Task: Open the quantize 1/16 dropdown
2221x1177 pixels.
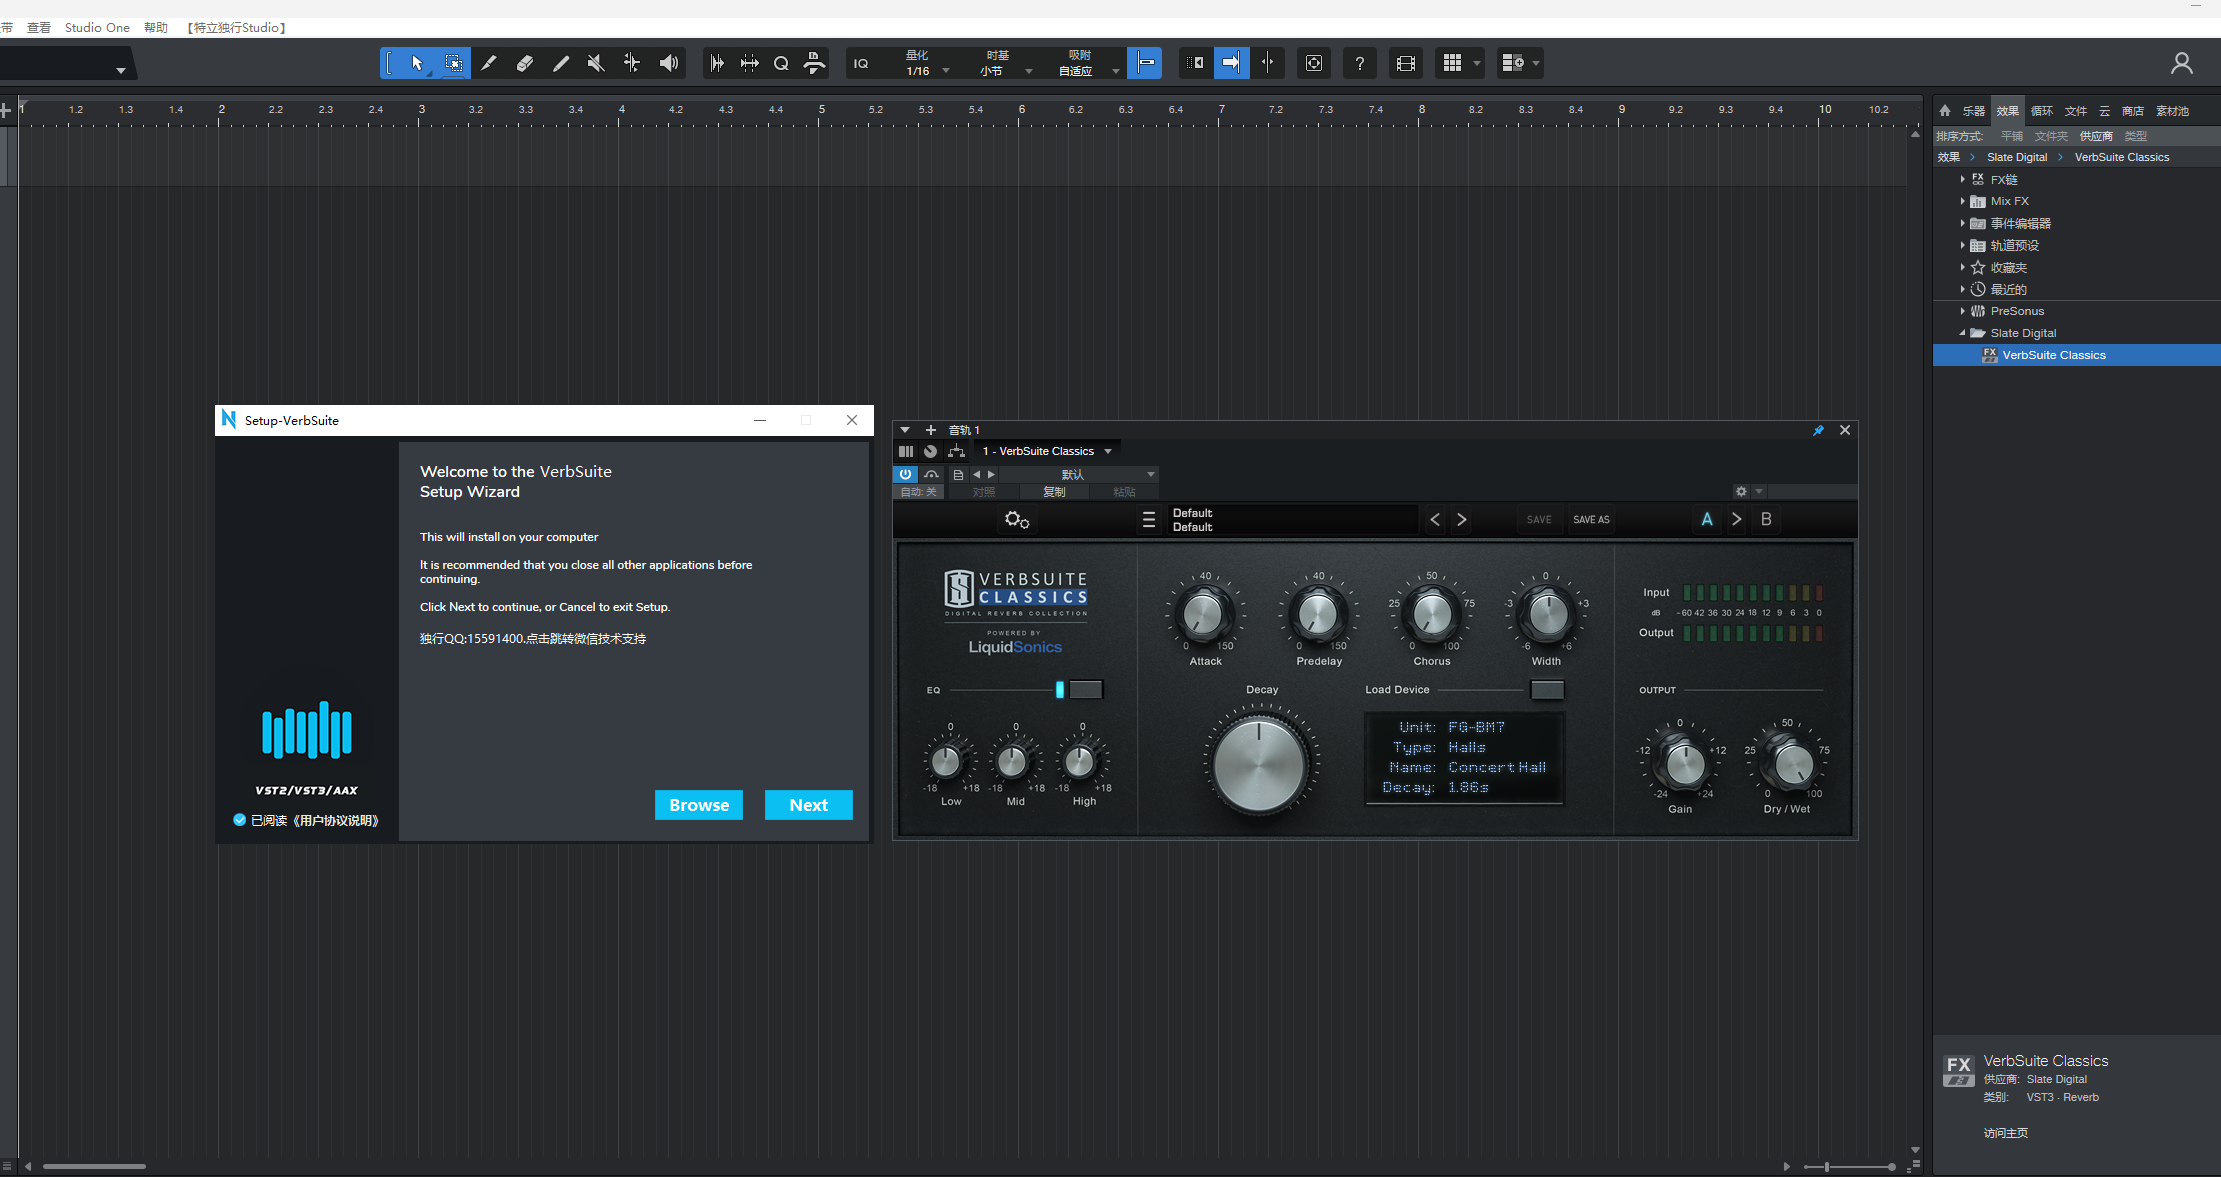Action: click(x=946, y=71)
